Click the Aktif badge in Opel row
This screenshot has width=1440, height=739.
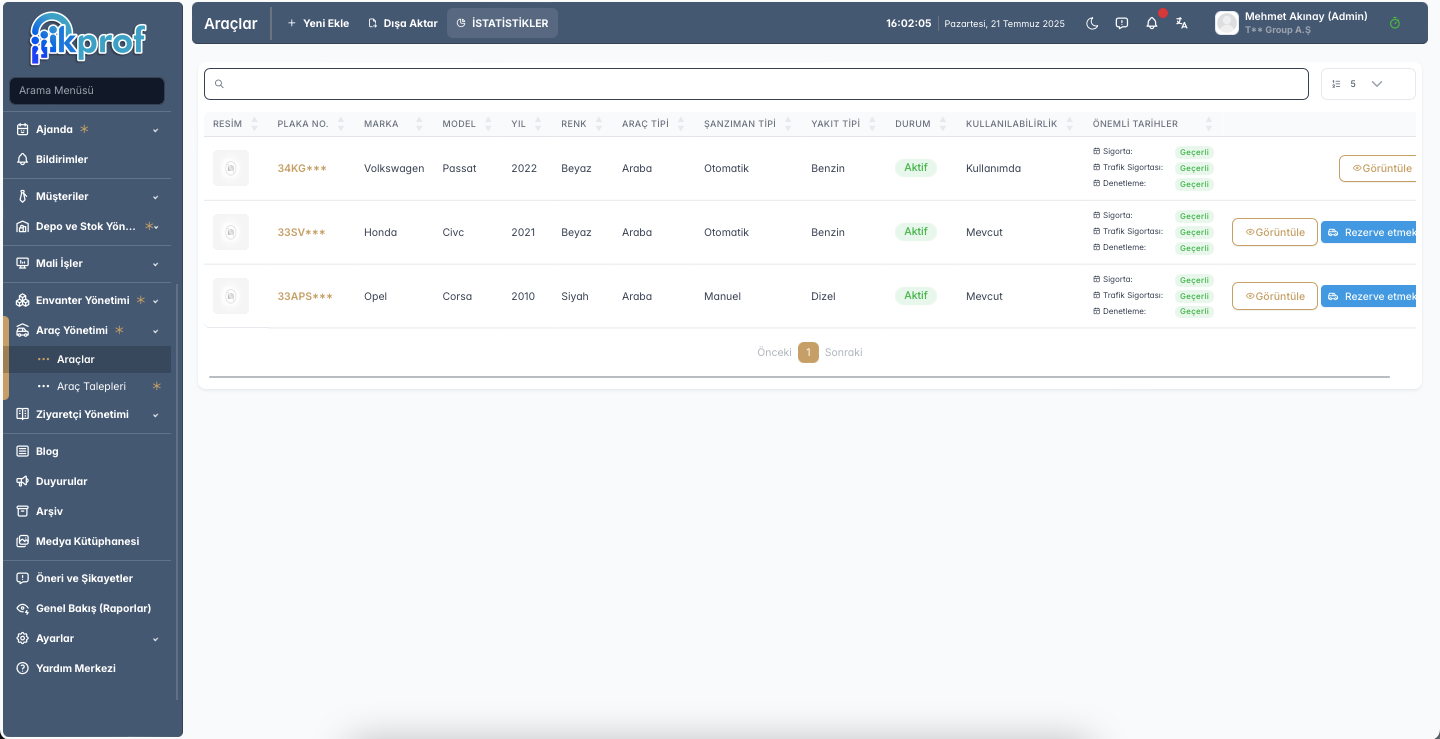pos(916,296)
